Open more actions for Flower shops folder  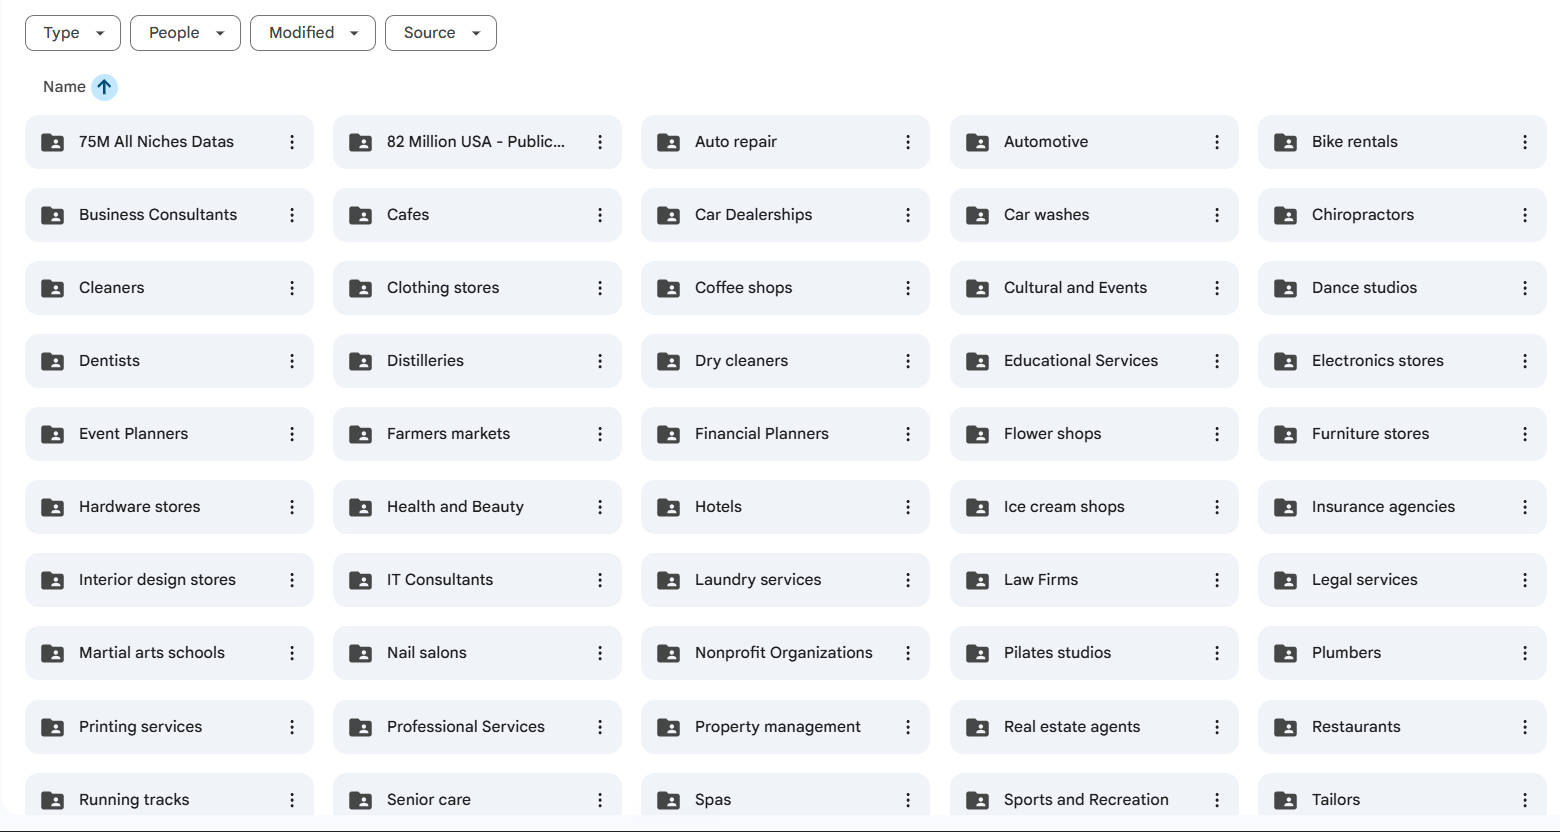click(1217, 434)
